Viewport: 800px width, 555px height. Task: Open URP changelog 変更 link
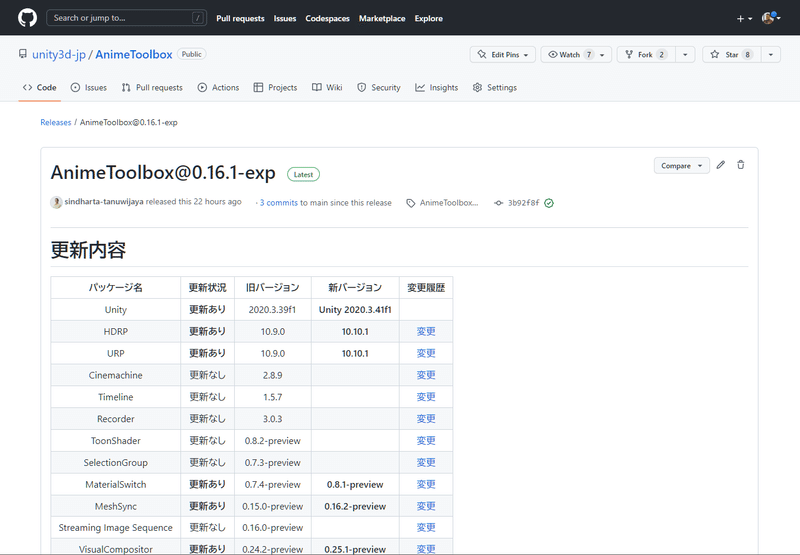click(x=426, y=354)
